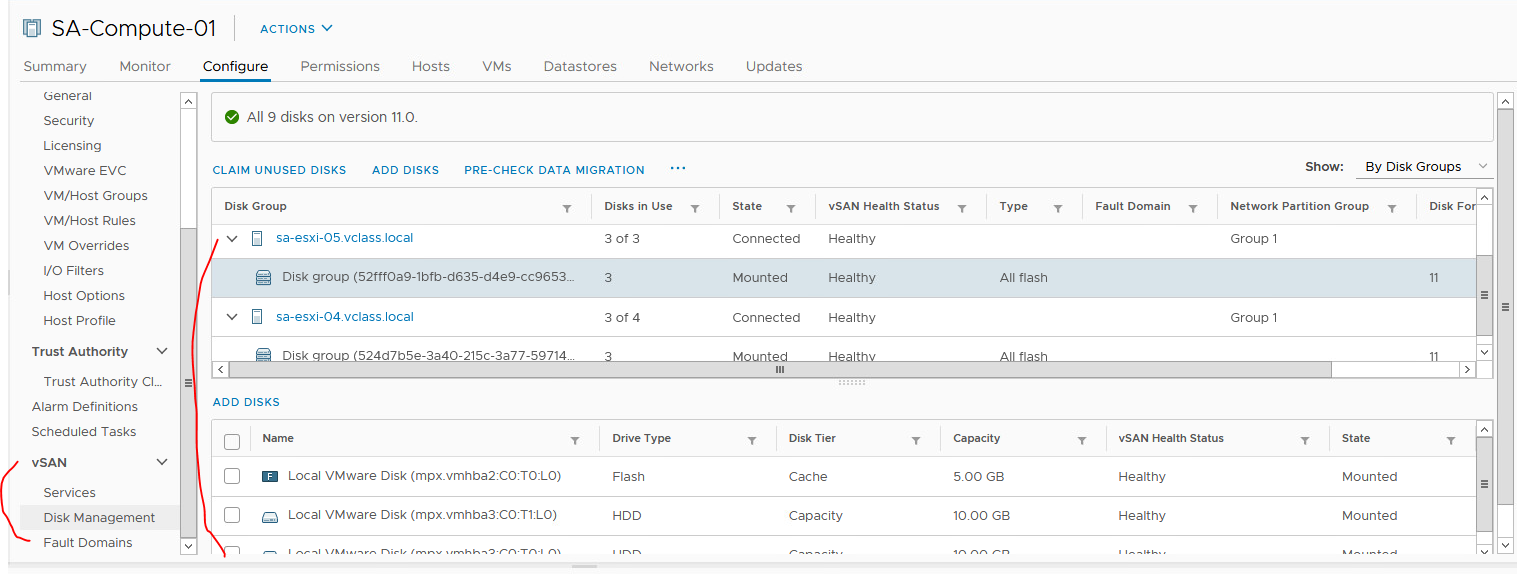Image resolution: width=1517 pixels, height=574 pixels.
Task: Click the disk groups horizontal scrollbar
Action: [780, 369]
